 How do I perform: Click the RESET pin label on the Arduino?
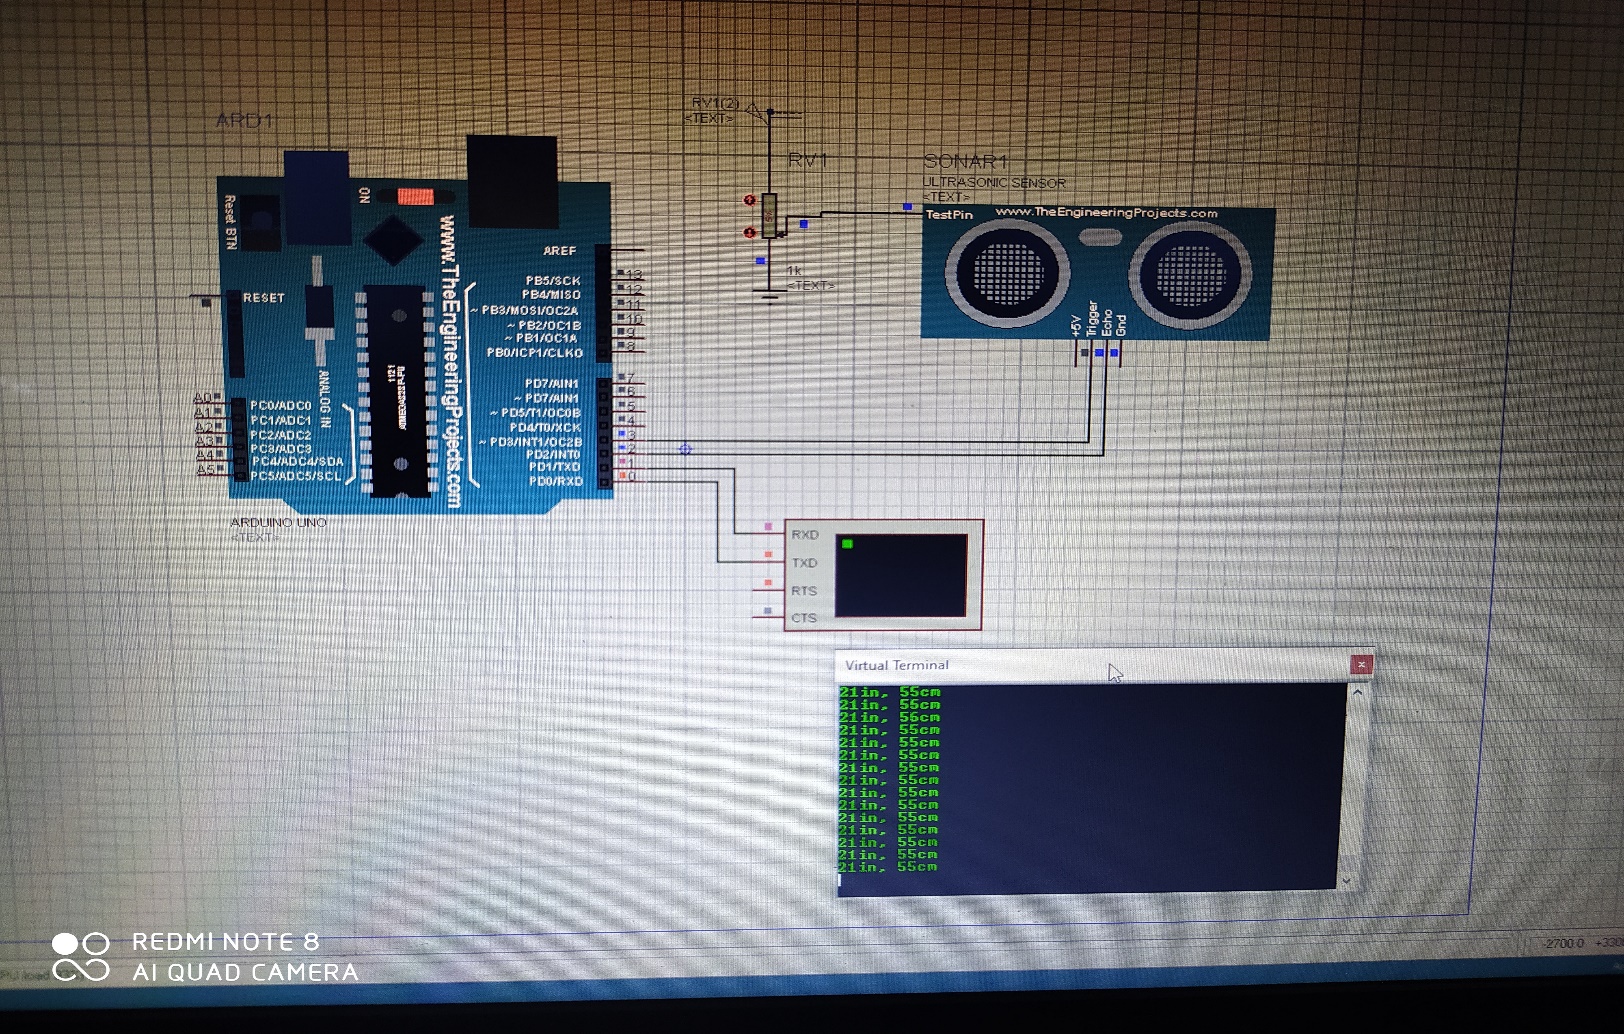click(x=264, y=298)
